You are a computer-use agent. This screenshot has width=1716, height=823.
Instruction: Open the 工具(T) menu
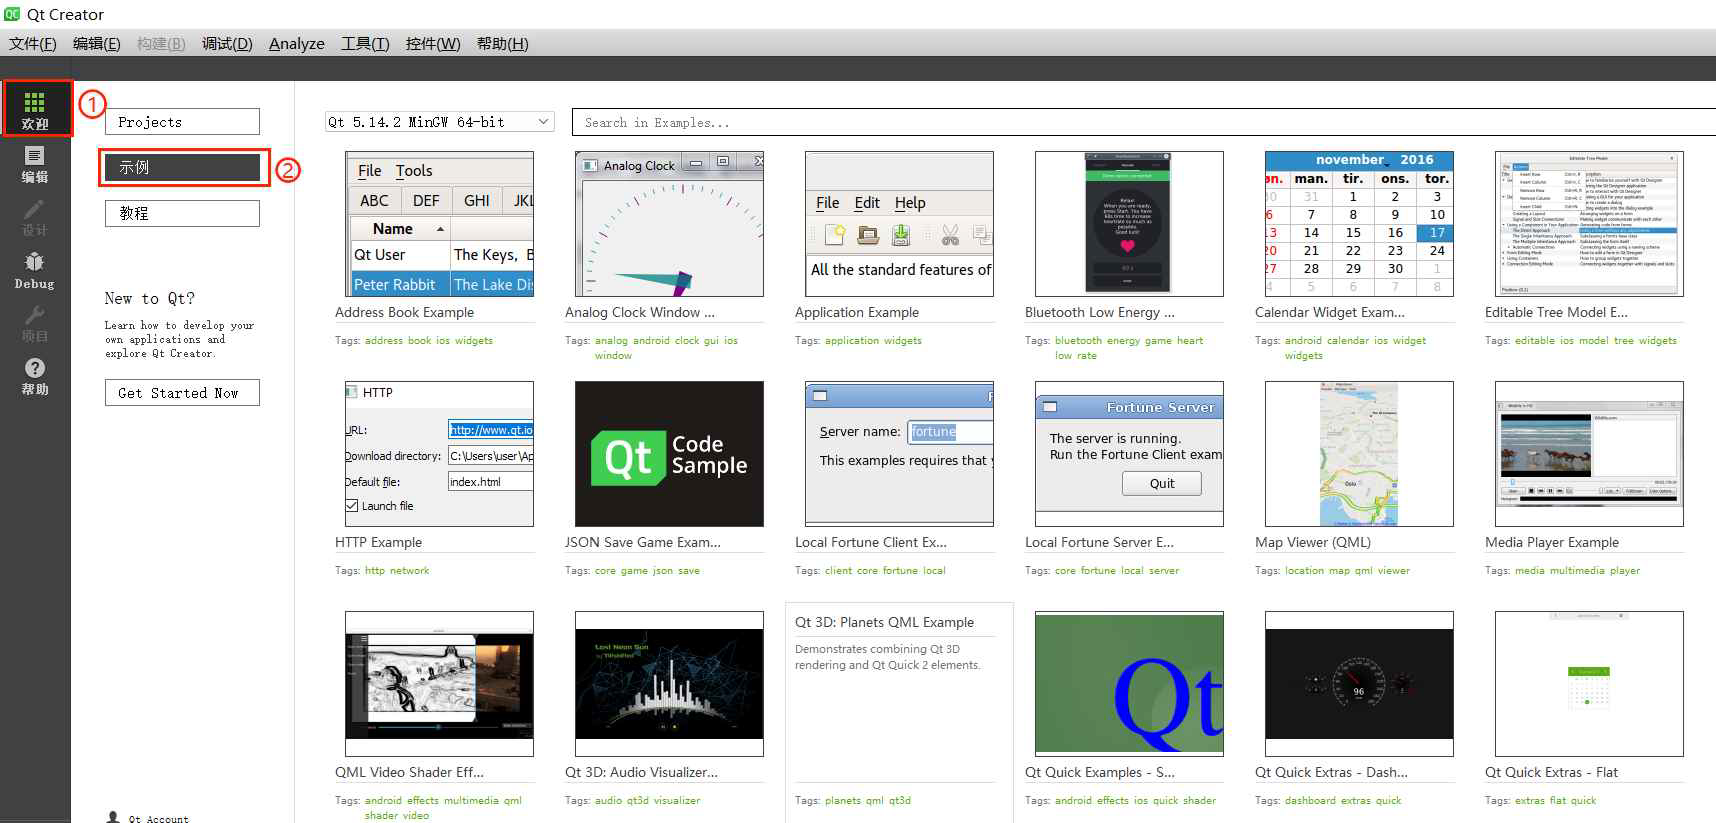pos(365,43)
